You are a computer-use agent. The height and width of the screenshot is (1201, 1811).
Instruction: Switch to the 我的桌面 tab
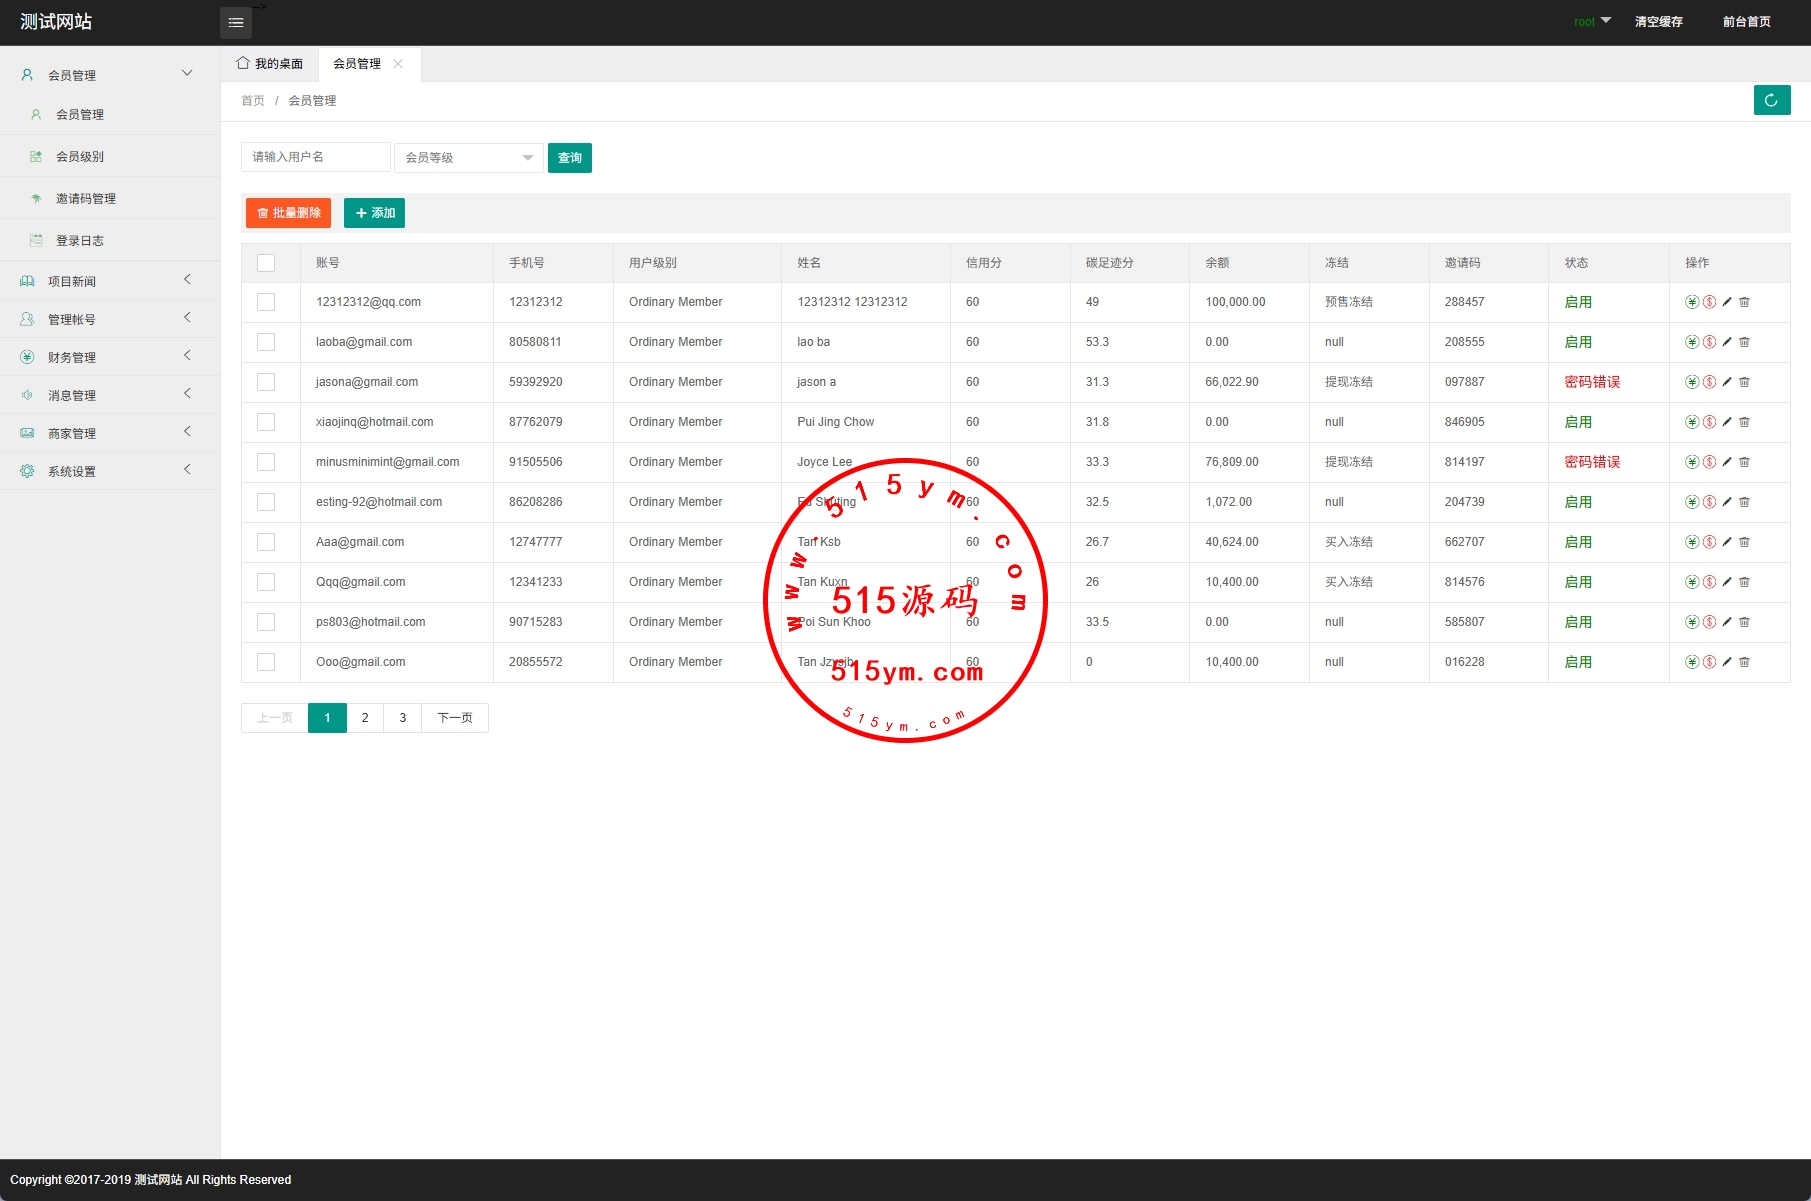pos(270,64)
